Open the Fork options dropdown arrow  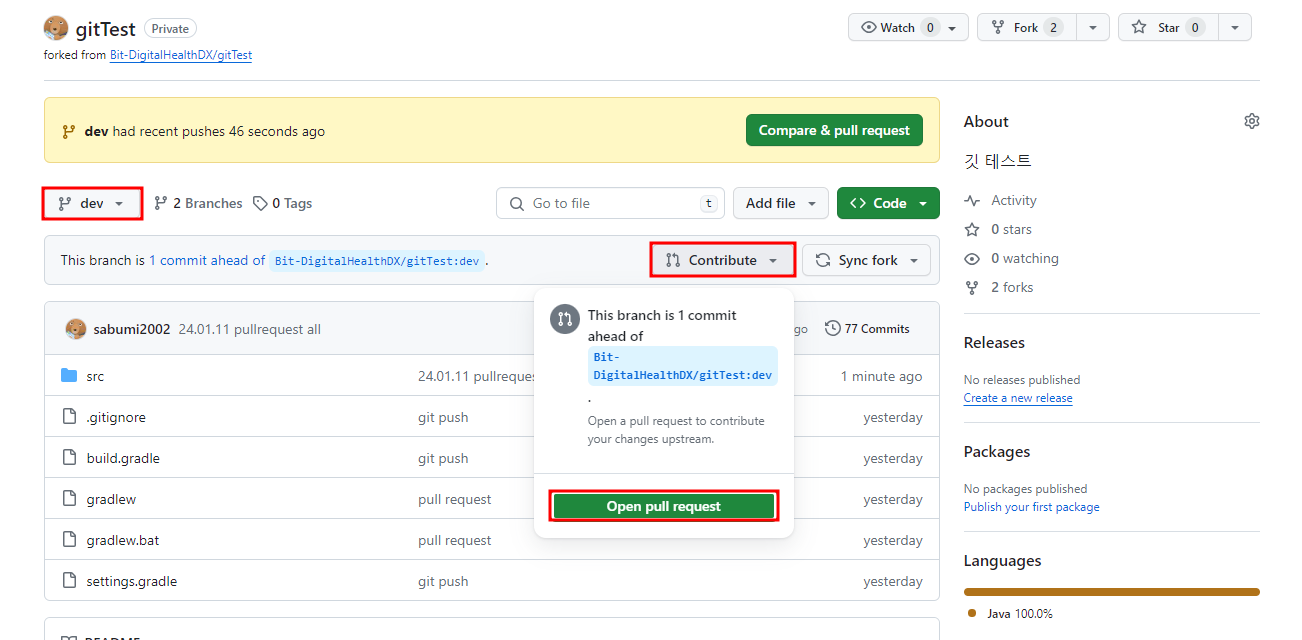[x=1093, y=28]
